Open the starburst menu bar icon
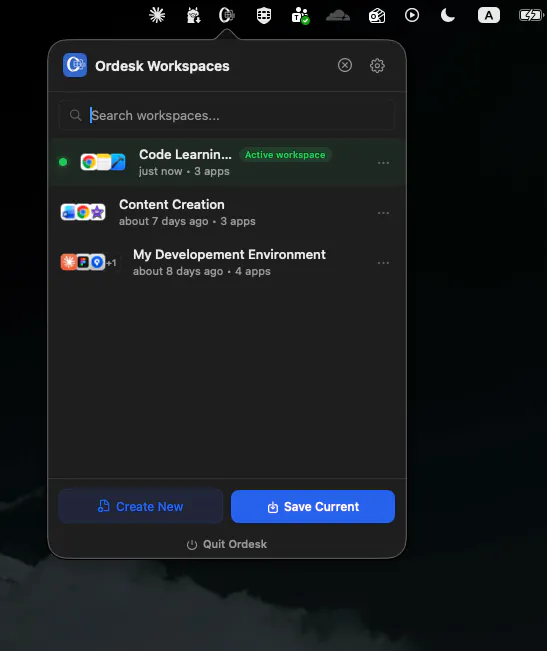Image resolution: width=547 pixels, height=651 pixels. pyautogui.click(x=157, y=15)
